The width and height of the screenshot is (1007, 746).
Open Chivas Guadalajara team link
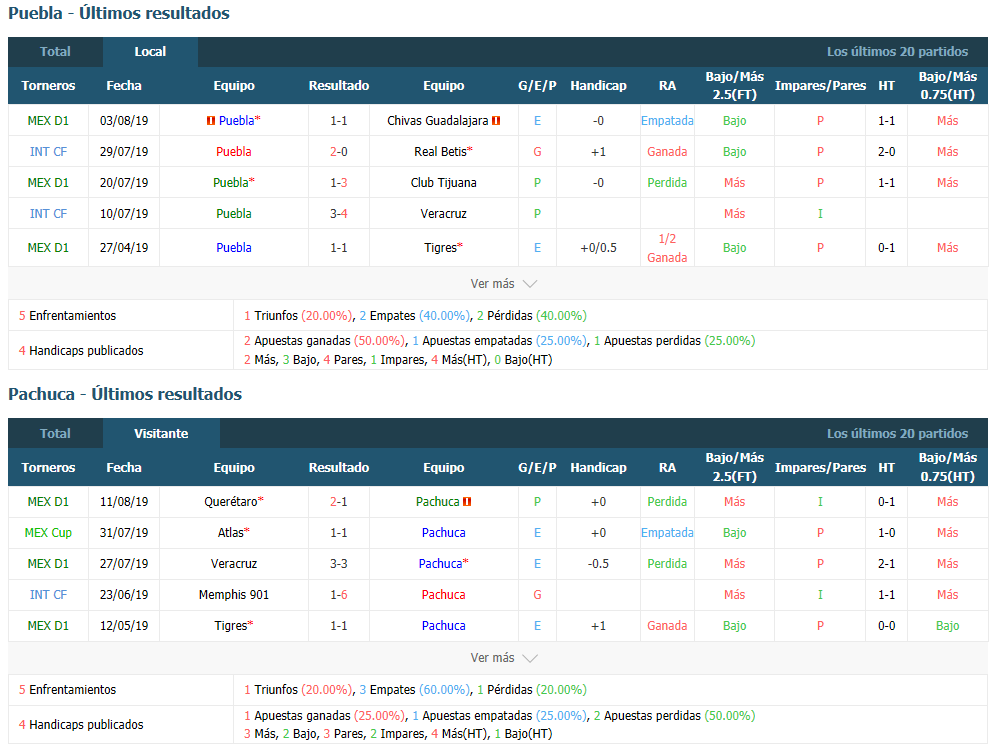pyautogui.click(x=437, y=121)
